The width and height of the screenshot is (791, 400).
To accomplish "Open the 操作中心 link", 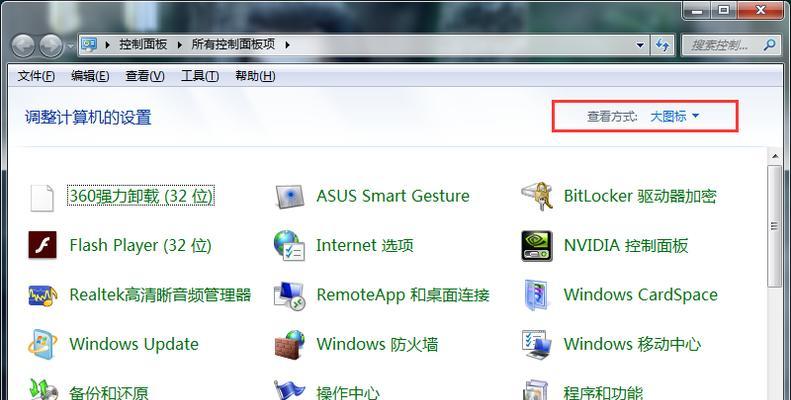I will 348,392.
